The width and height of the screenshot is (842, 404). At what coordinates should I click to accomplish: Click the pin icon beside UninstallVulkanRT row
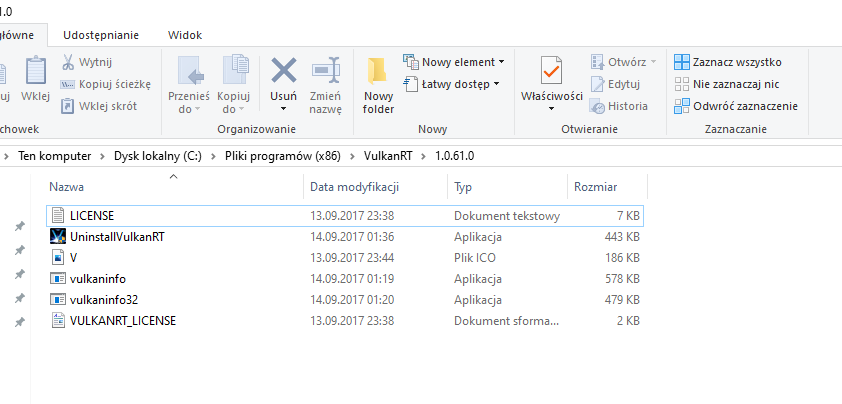click(x=19, y=250)
